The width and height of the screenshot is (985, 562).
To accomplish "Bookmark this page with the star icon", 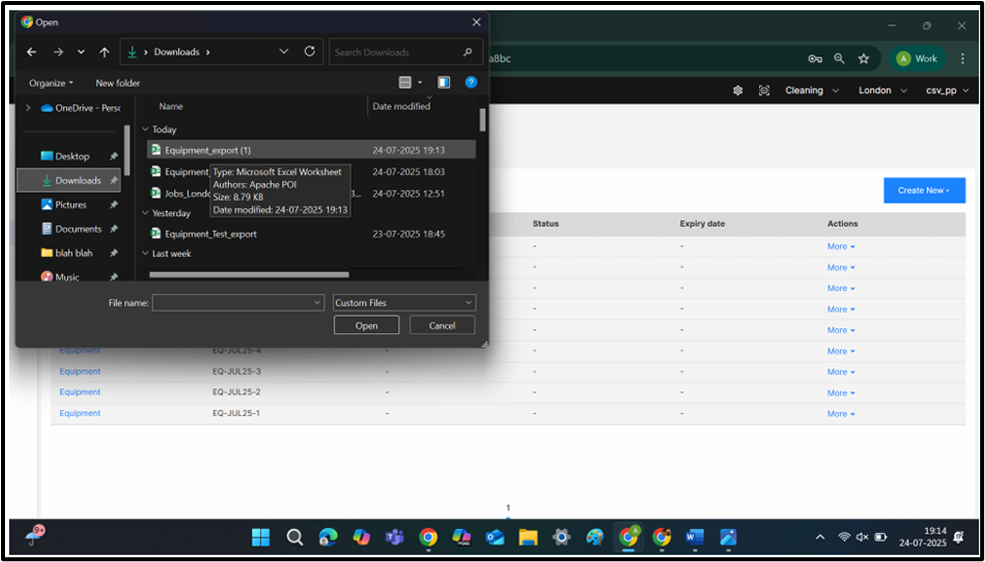I will point(864,58).
